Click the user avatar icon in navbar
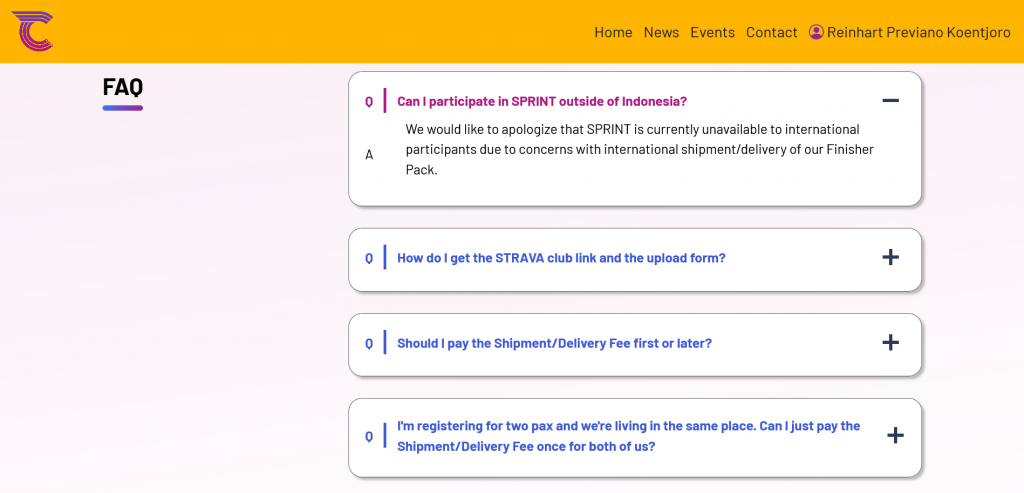 click(x=816, y=32)
